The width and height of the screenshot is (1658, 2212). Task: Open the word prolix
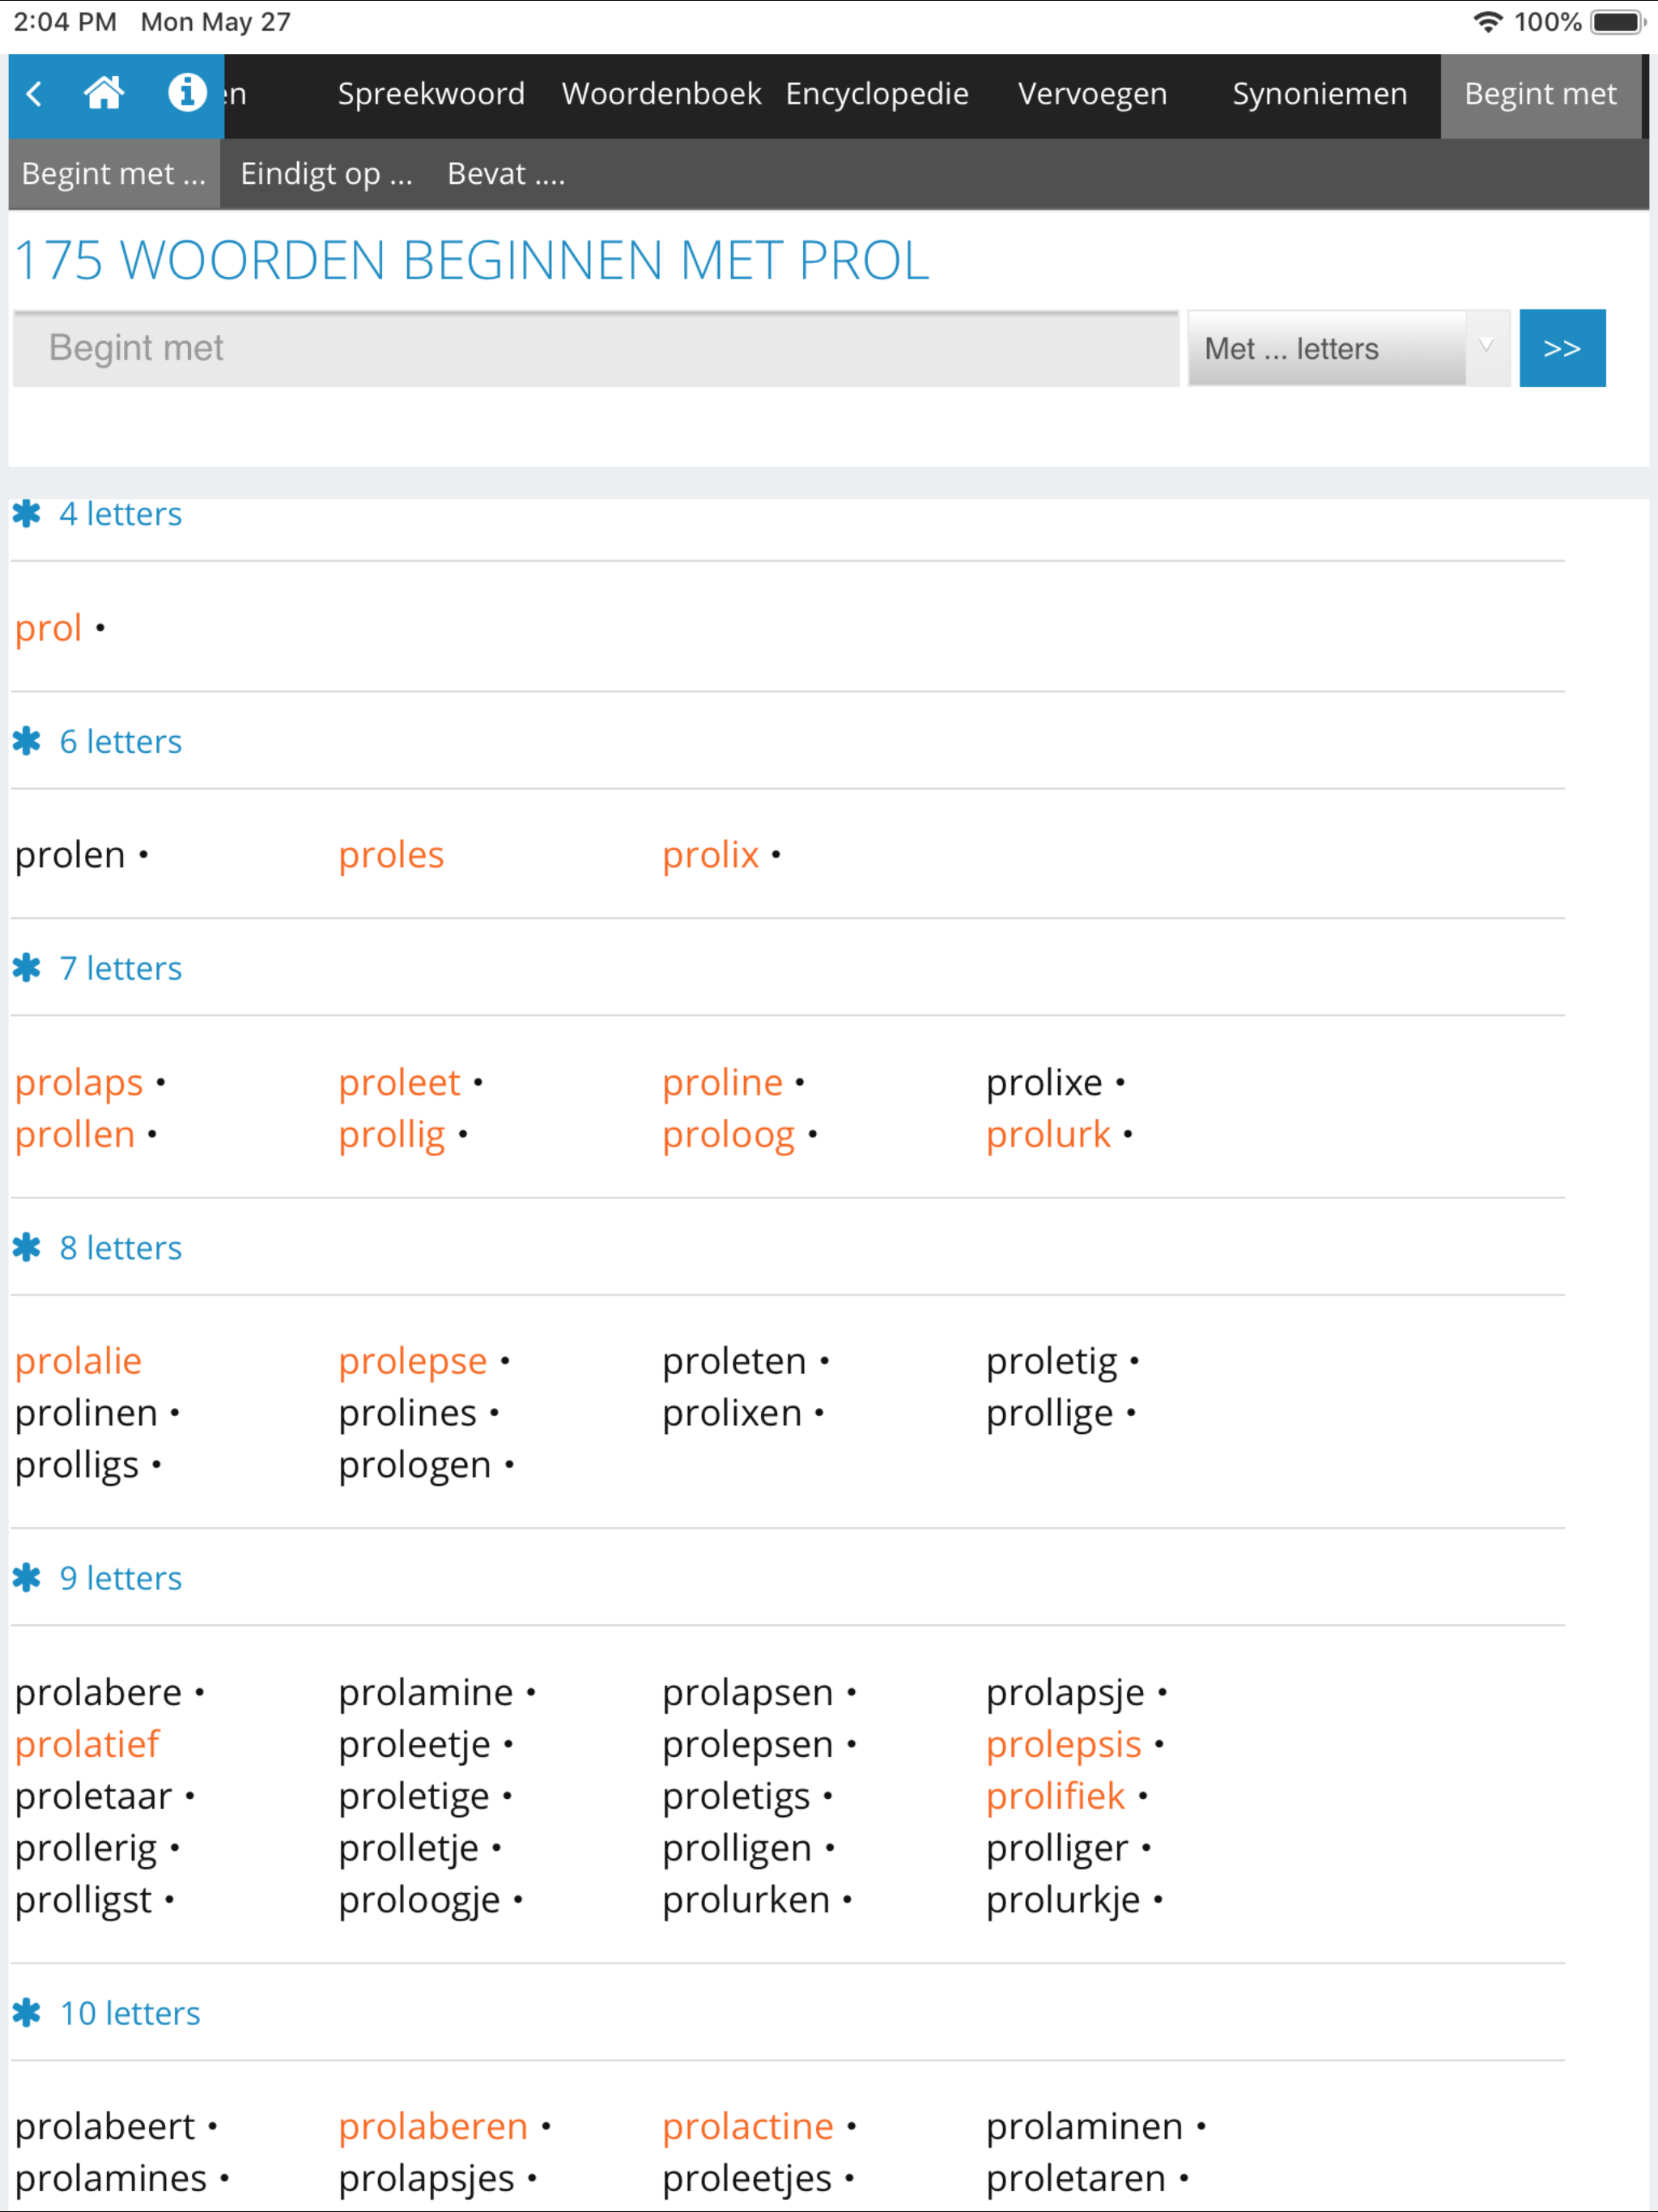coord(711,855)
